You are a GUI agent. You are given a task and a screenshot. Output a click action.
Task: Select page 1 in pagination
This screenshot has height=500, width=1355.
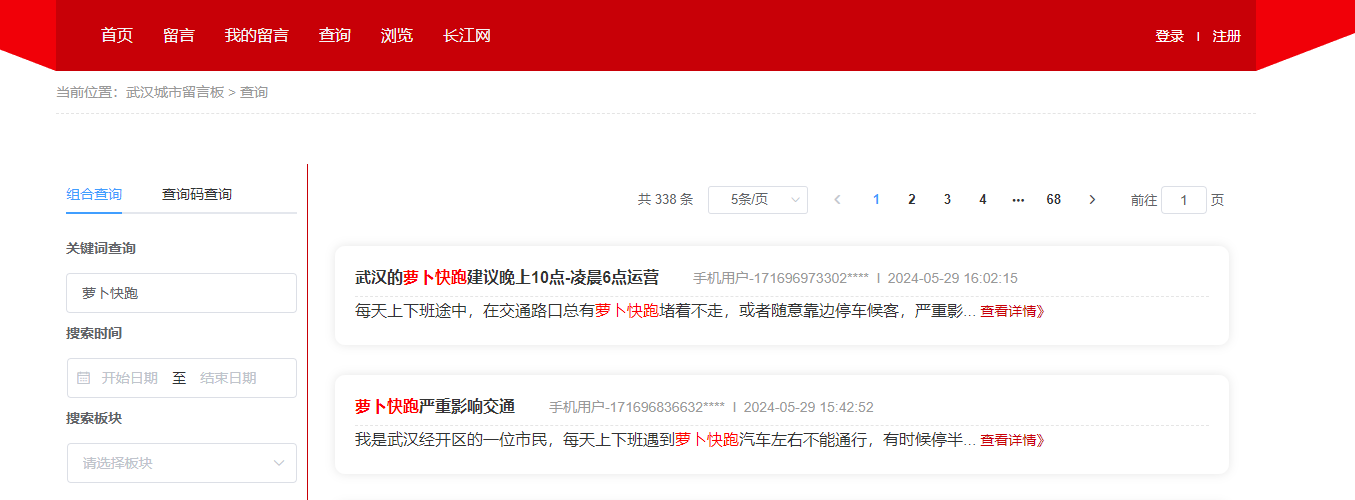(876, 200)
